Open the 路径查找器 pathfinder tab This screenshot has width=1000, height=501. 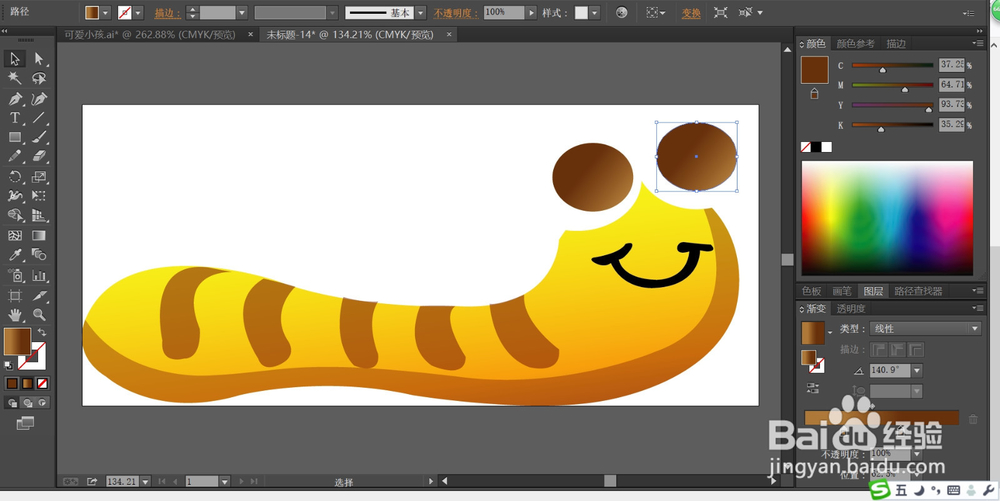point(918,291)
